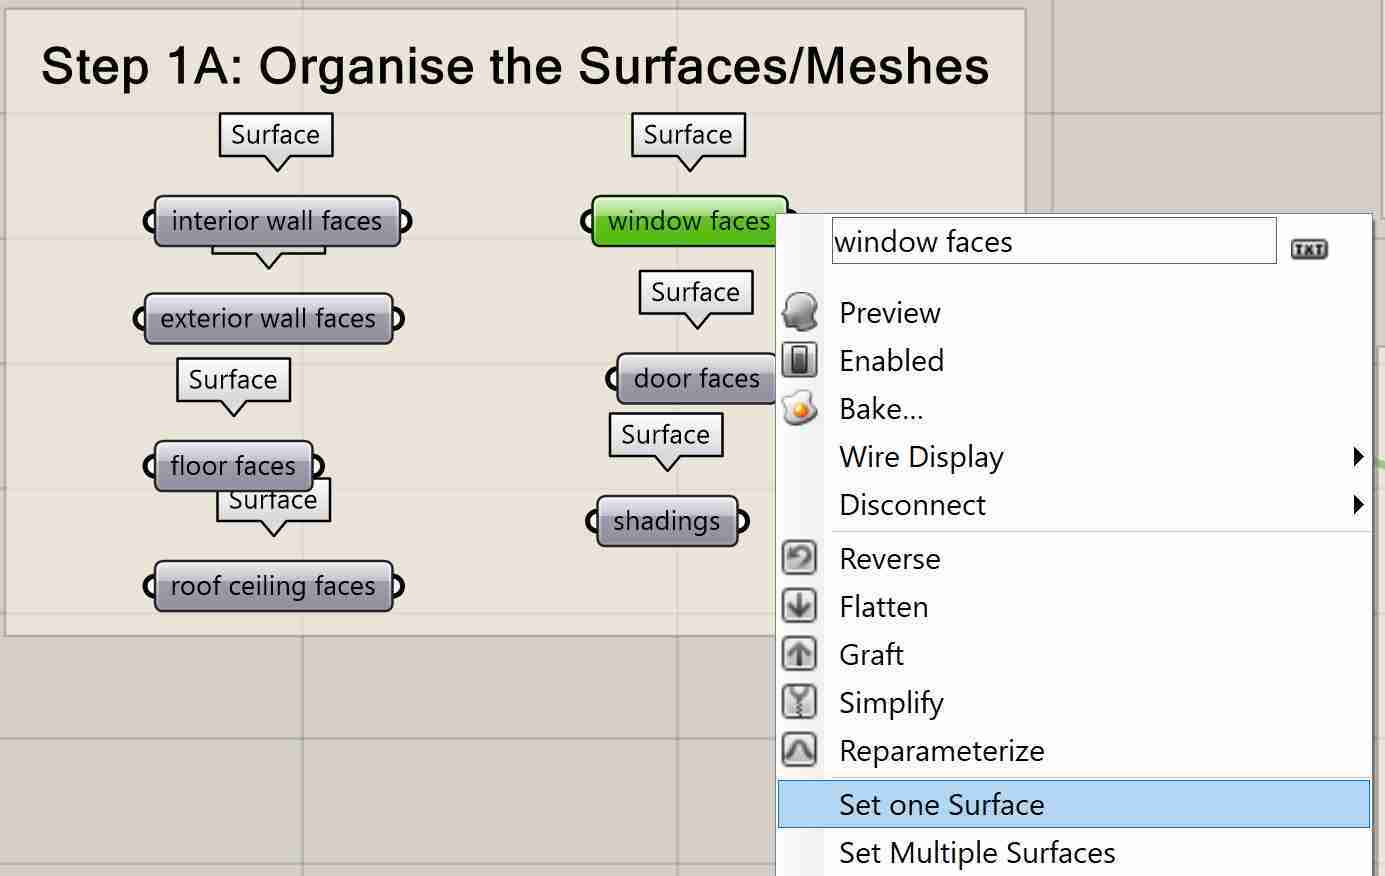
Task: Expand the Wire Display submenu arrow
Action: 1357,457
